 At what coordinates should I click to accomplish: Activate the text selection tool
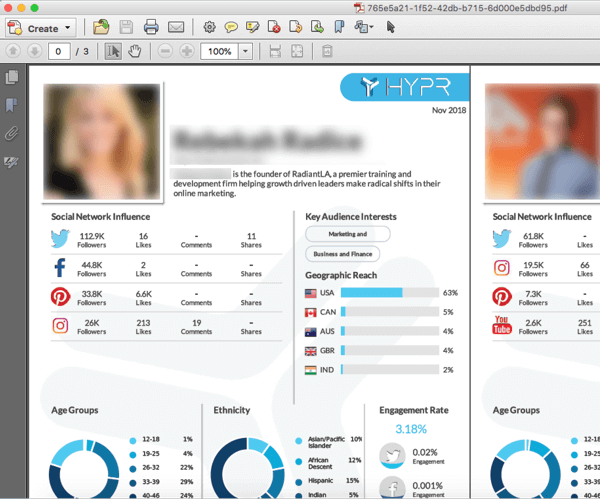[x=113, y=51]
